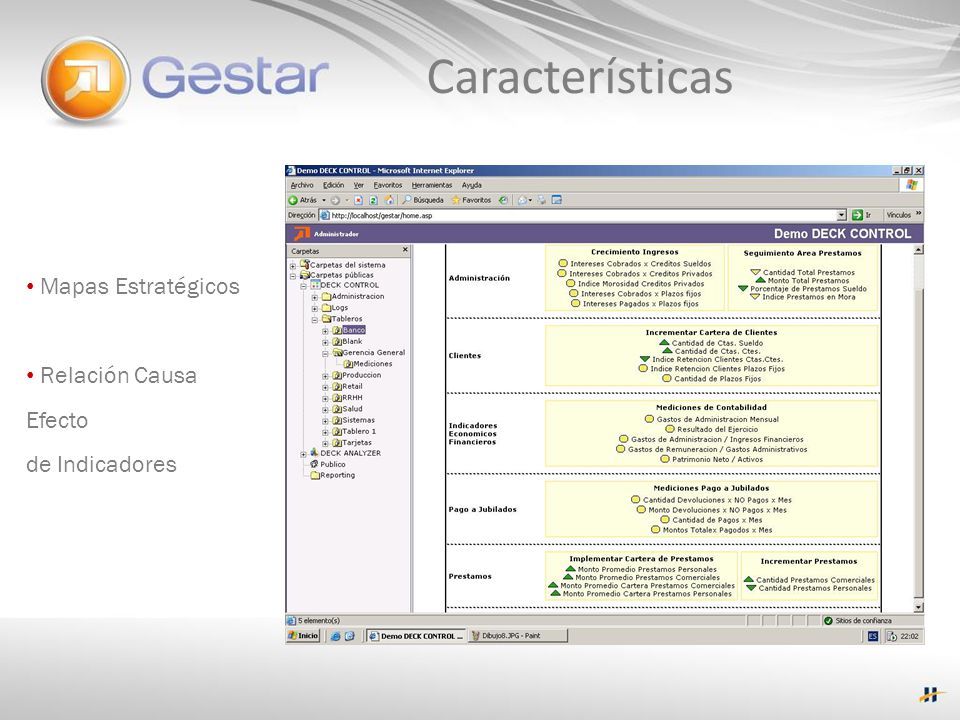Select the Sistemas dashboard in tree

click(358, 420)
